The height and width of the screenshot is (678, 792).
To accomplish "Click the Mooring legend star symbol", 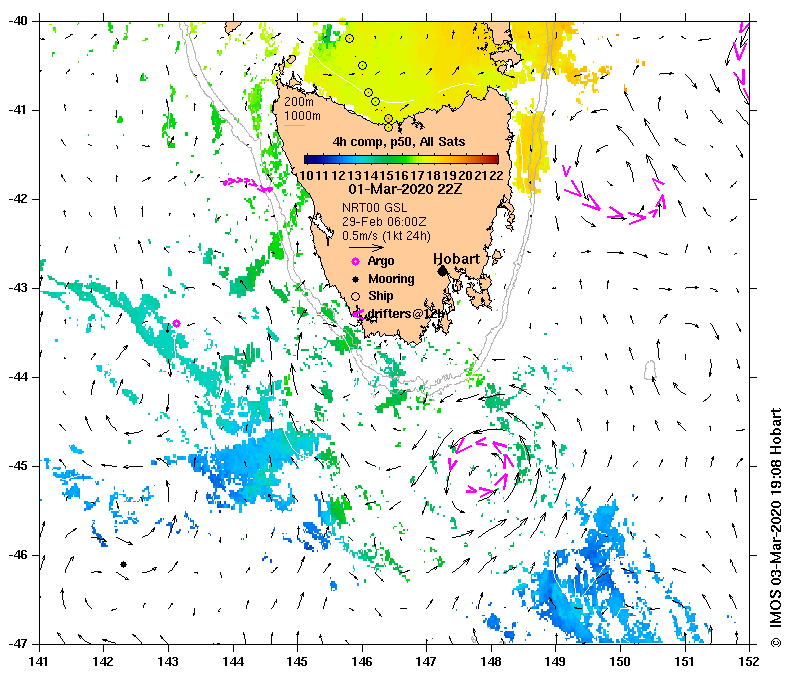I will point(356,279).
